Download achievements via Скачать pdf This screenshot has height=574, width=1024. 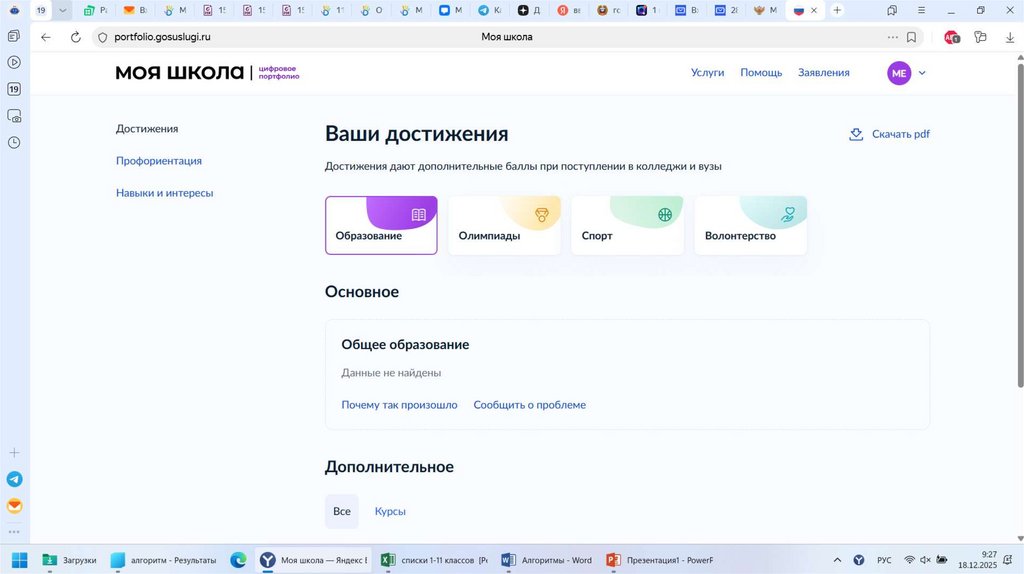tap(889, 134)
